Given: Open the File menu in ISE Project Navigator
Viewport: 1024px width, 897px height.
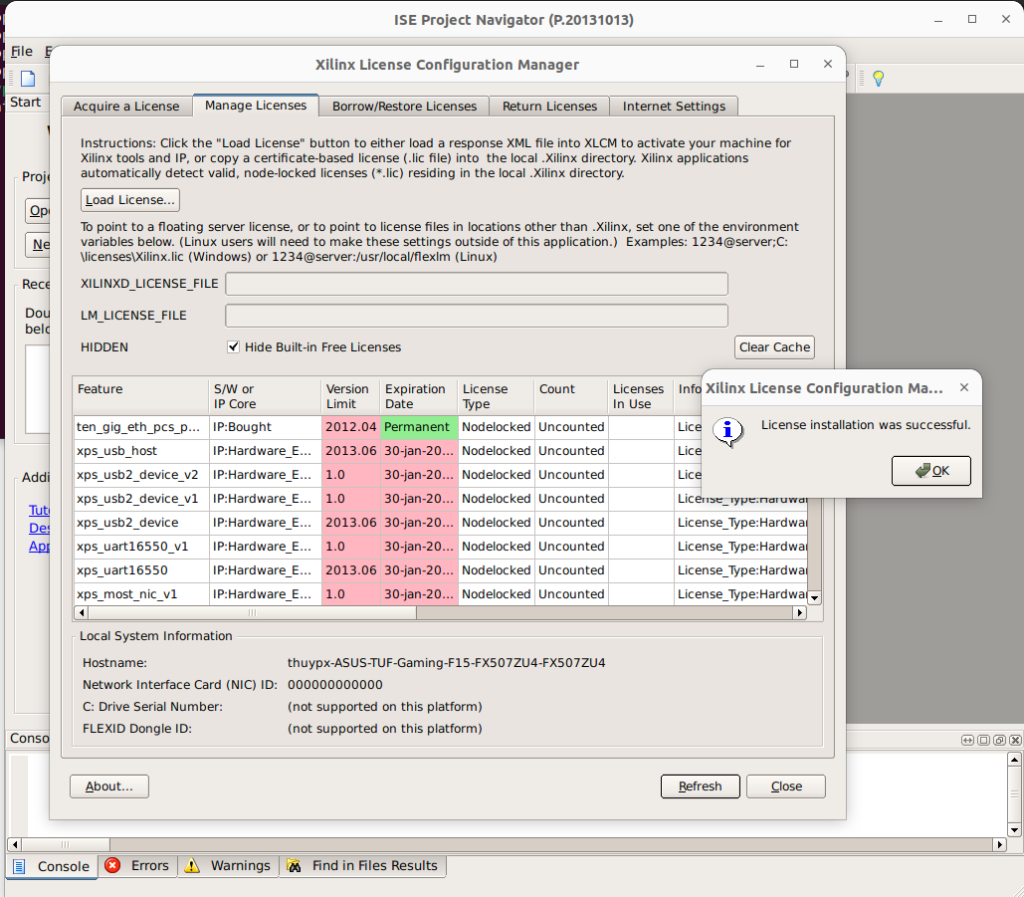Looking at the screenshot, I should 22,52.
